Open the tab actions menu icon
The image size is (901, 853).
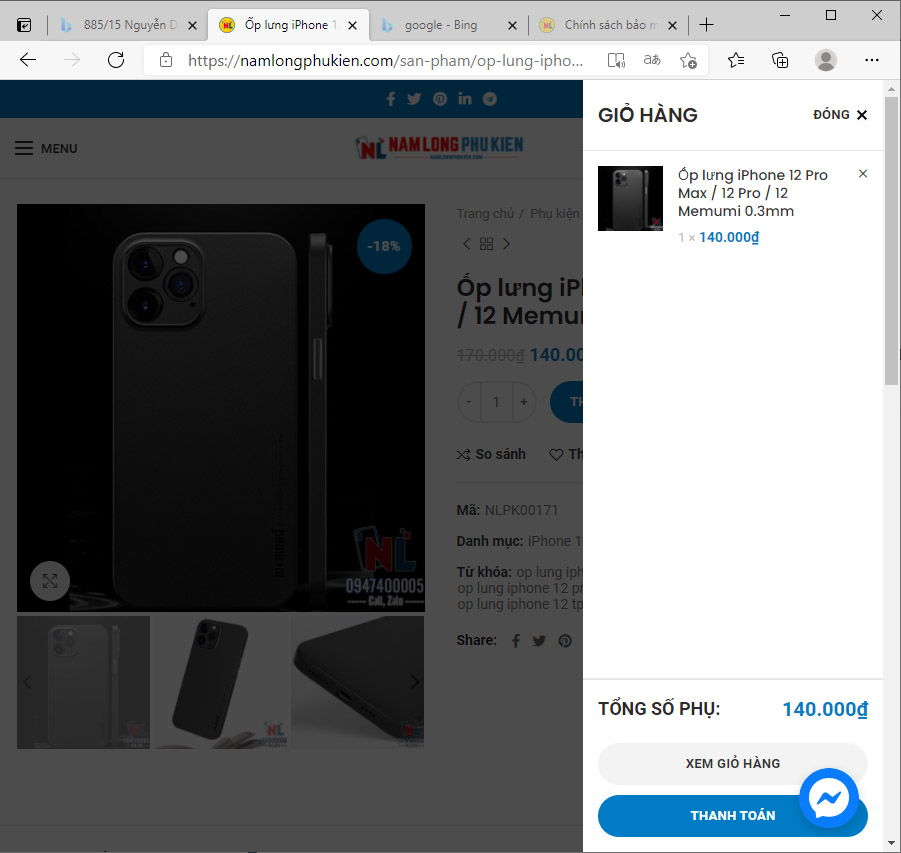(x=24, y=25)
